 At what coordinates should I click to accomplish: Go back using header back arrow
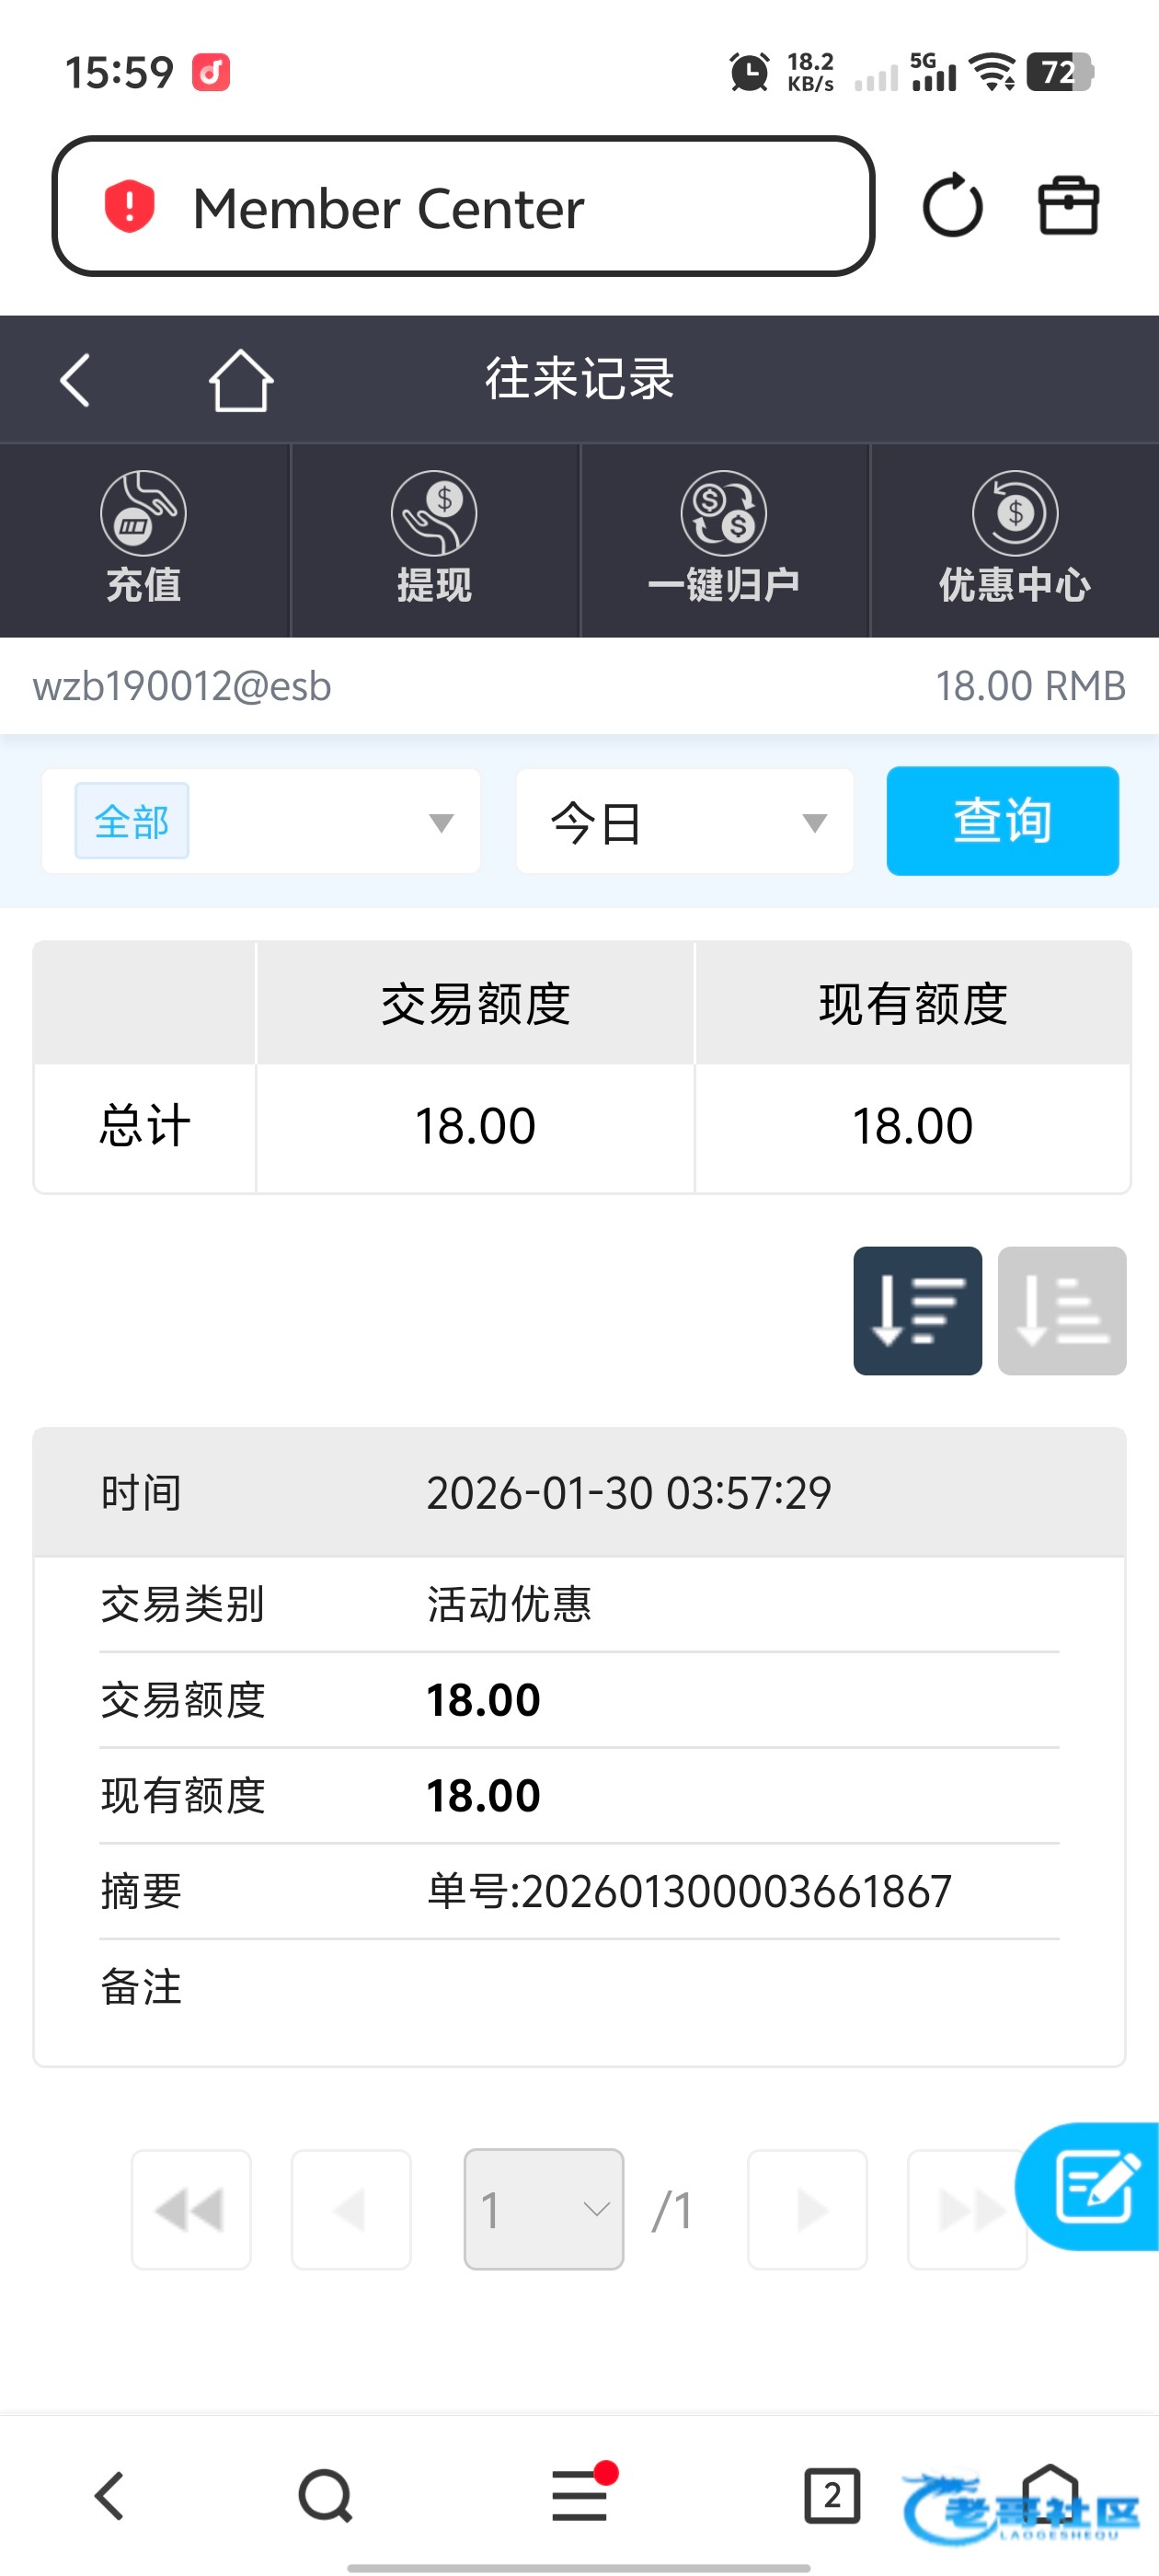[x=76, y=380]
